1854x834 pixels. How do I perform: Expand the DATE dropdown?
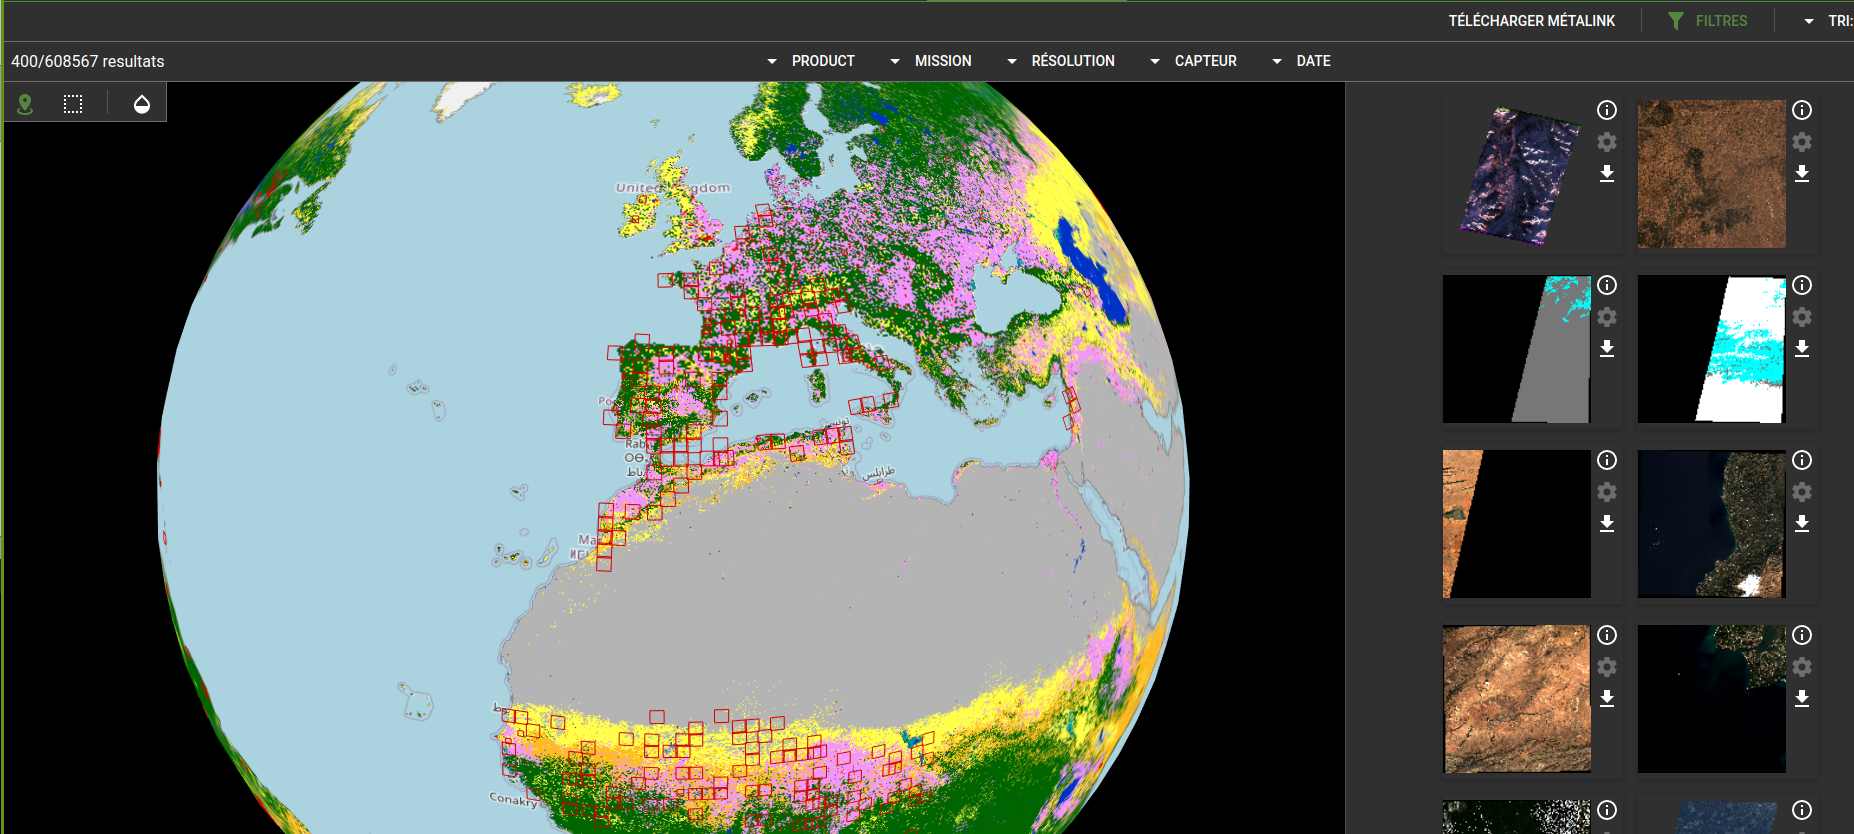pyautogui.click(x=1301, y=61)
